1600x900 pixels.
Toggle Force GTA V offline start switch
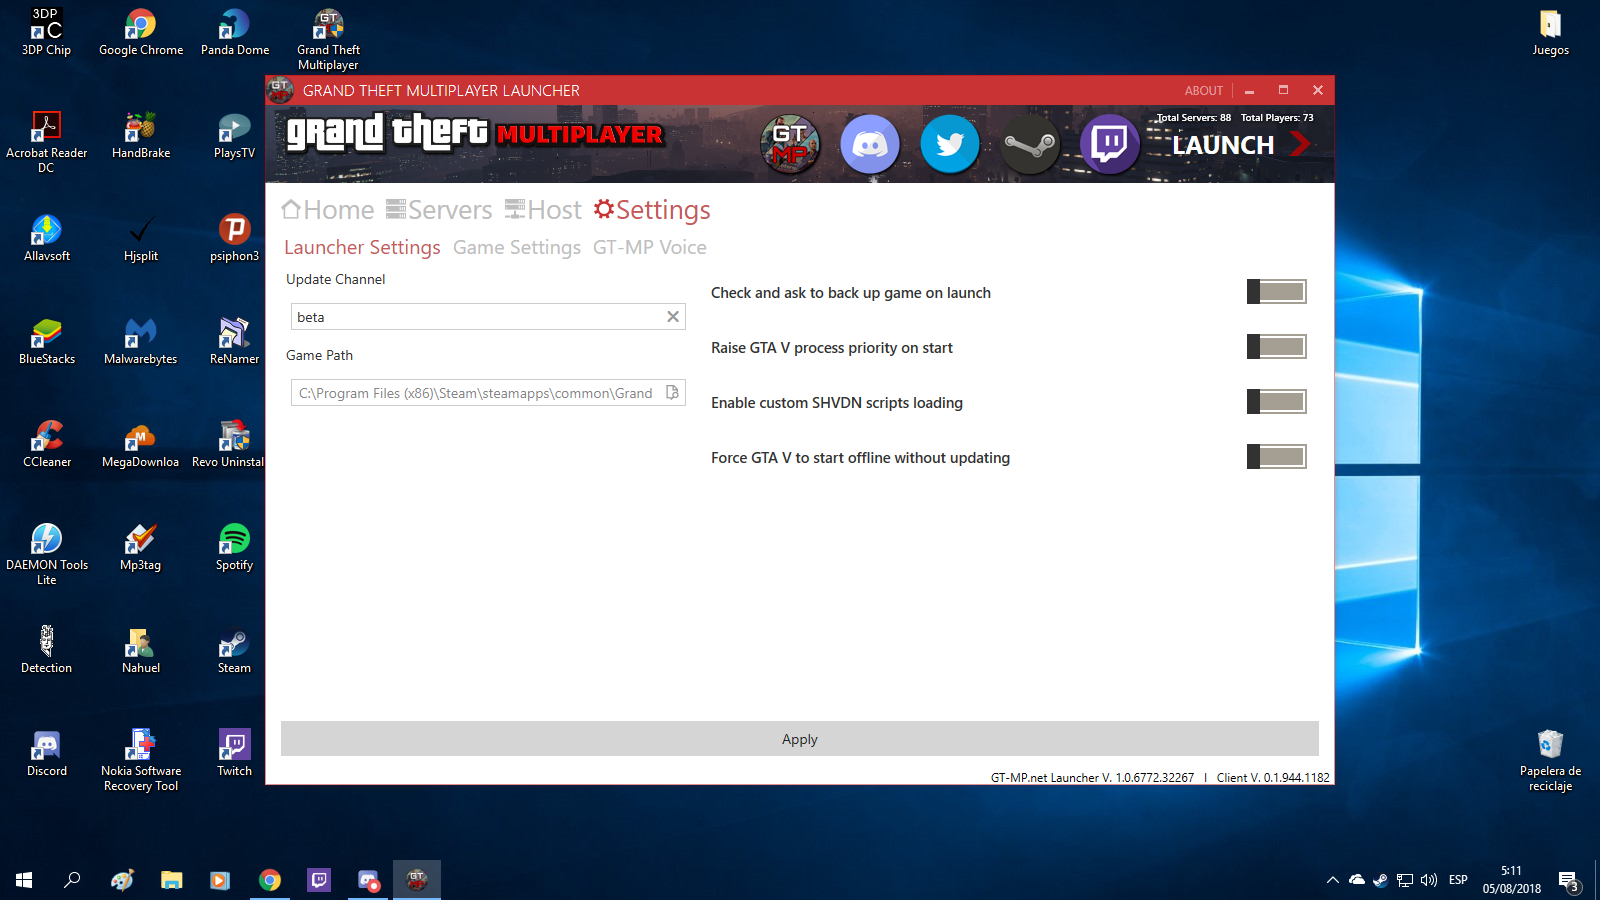1277,457
